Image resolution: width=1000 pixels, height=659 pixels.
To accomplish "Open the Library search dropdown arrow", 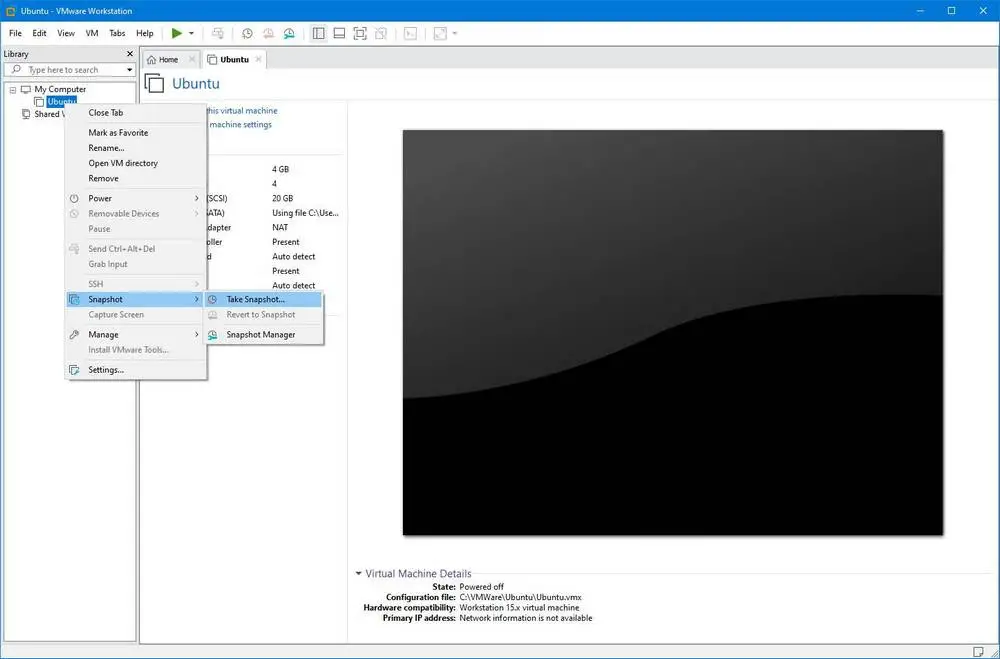I will (x=129, y=70).
